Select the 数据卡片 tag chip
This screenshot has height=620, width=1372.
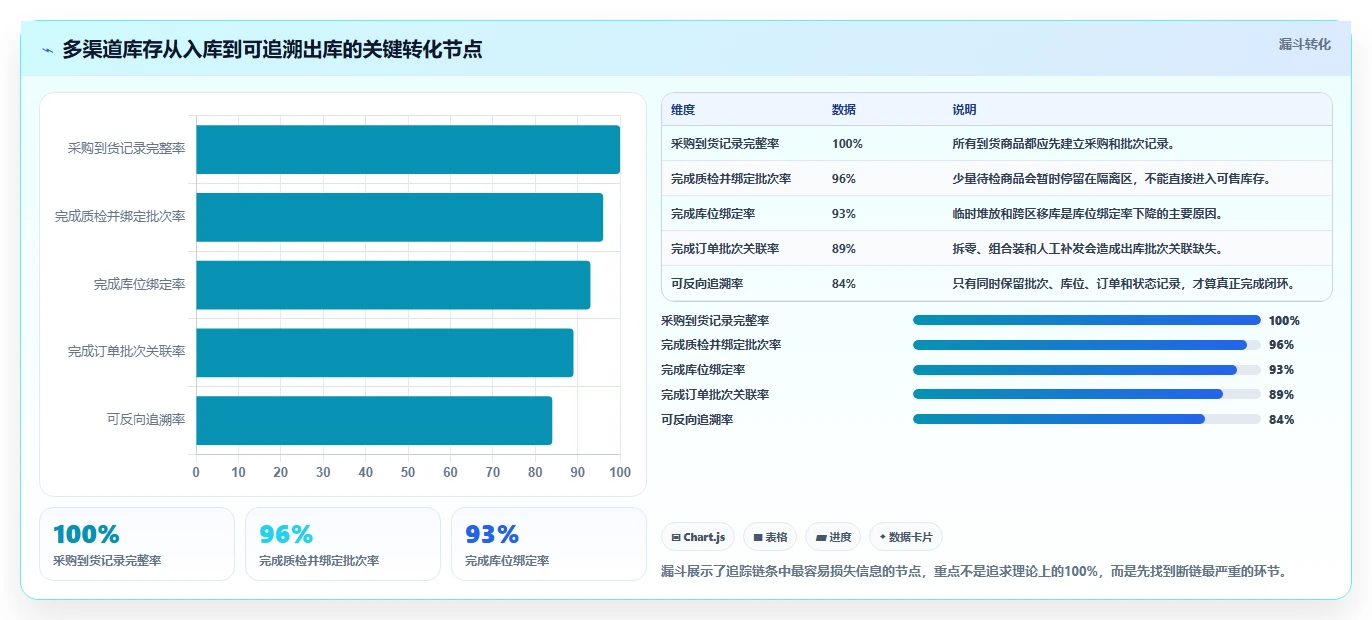pyautogui.click(x=906, y=537)
